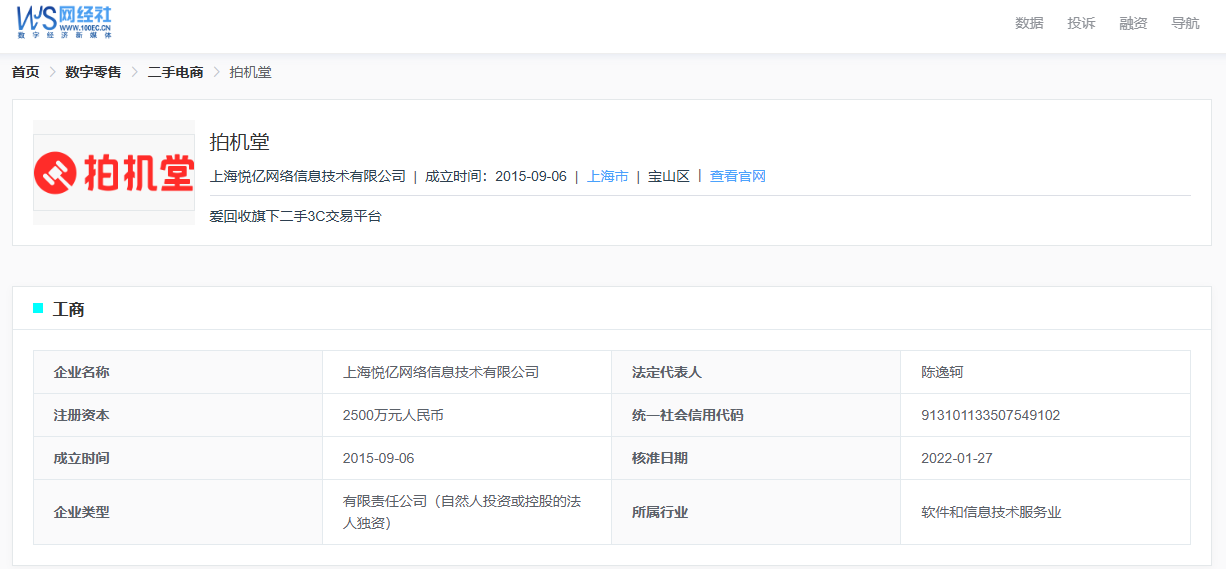1226x569 pixels.
Task: Click the 统一社会信用代码 label
Action: coord(688,415)
